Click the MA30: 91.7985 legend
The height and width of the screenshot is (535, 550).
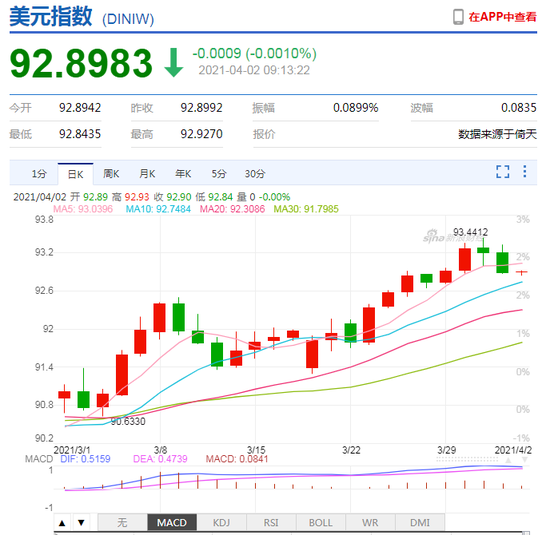(306, 209)
